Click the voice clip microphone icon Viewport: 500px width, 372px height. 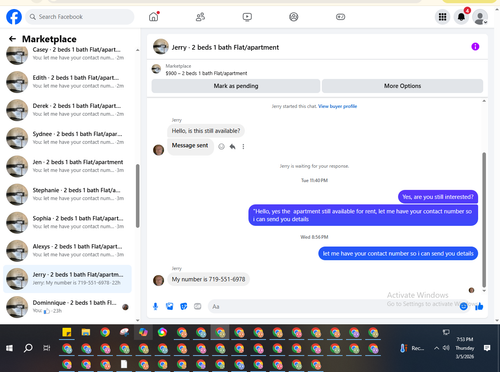pyautogui.click(x=155, y=306)
